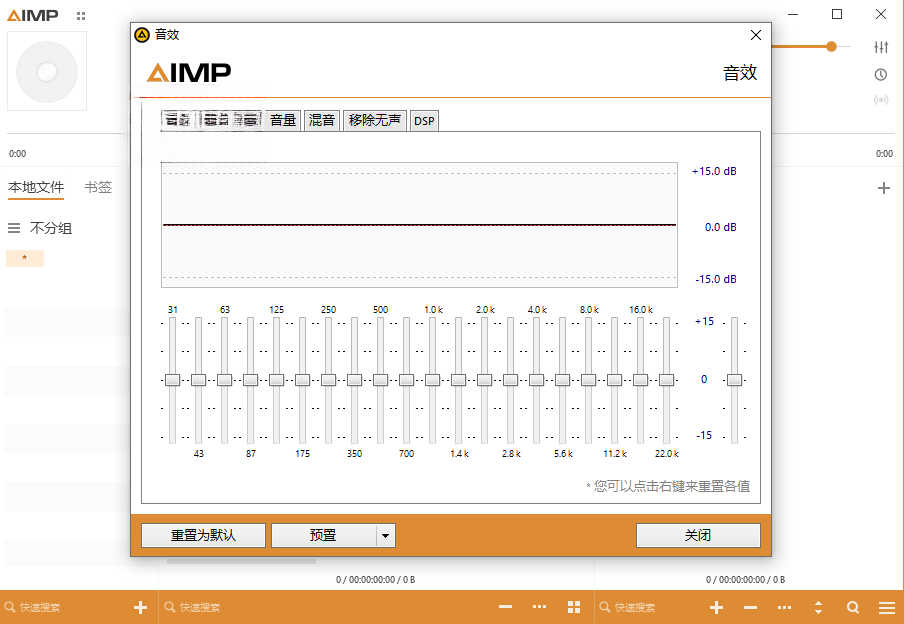Image resolution: width=904 pixels, height=624 pixels.
Task: Click the 8.0k equalizer slider handle
Action: tap(589, 379)
